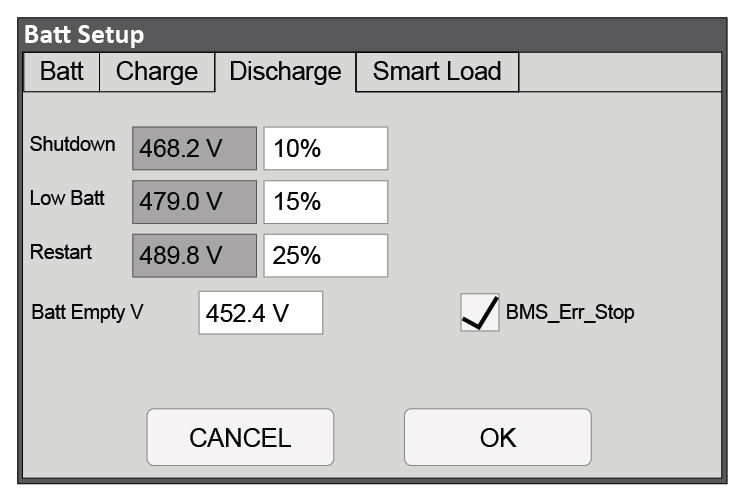Screen dimensions: 747x502
Task: Click the Restart 489.8 V voltage field
Action: [194, 256]
